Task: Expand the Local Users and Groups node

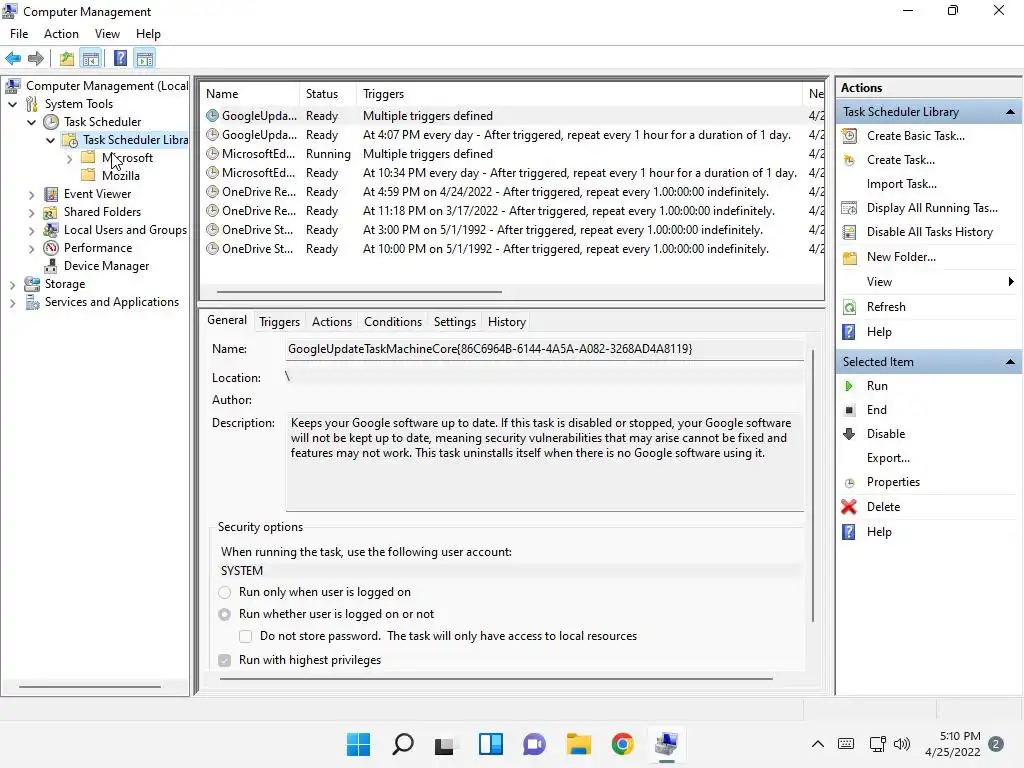Action: (31, 230)
